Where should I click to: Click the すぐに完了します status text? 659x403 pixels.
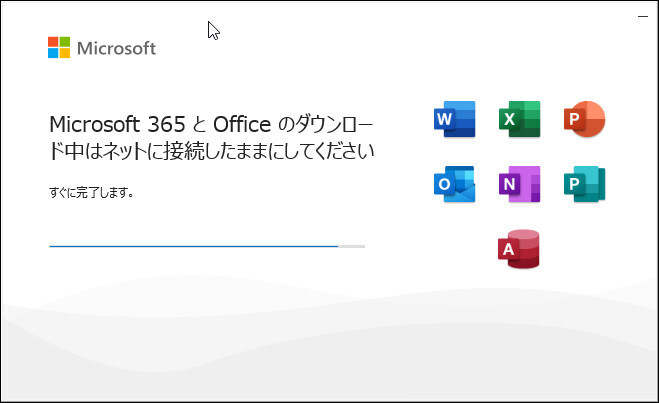[x=91, y=193]
